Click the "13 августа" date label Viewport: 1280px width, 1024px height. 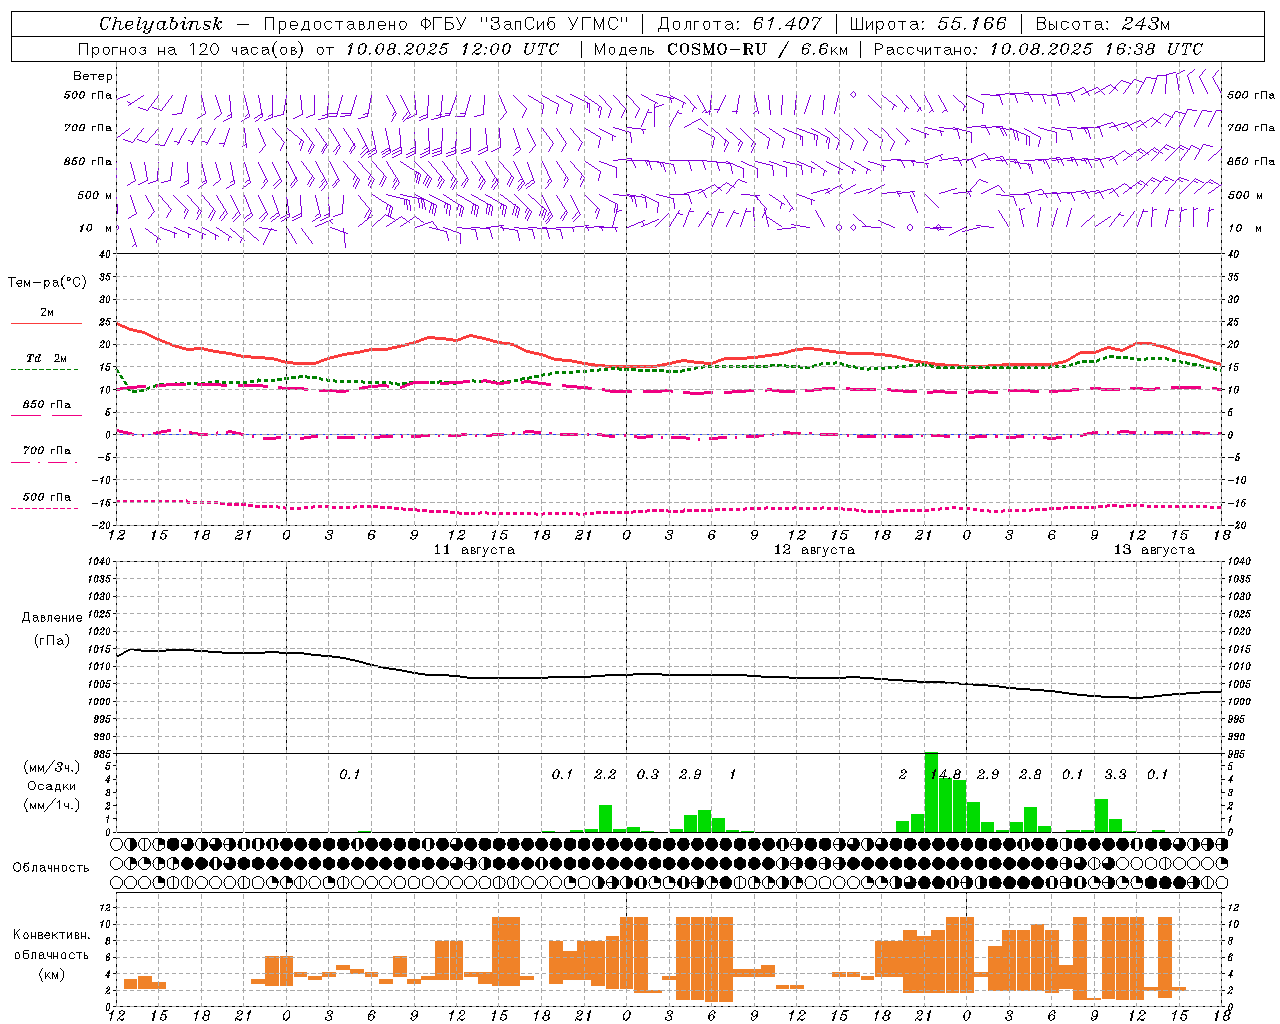pyautogui.click(x=1154, y=550)
